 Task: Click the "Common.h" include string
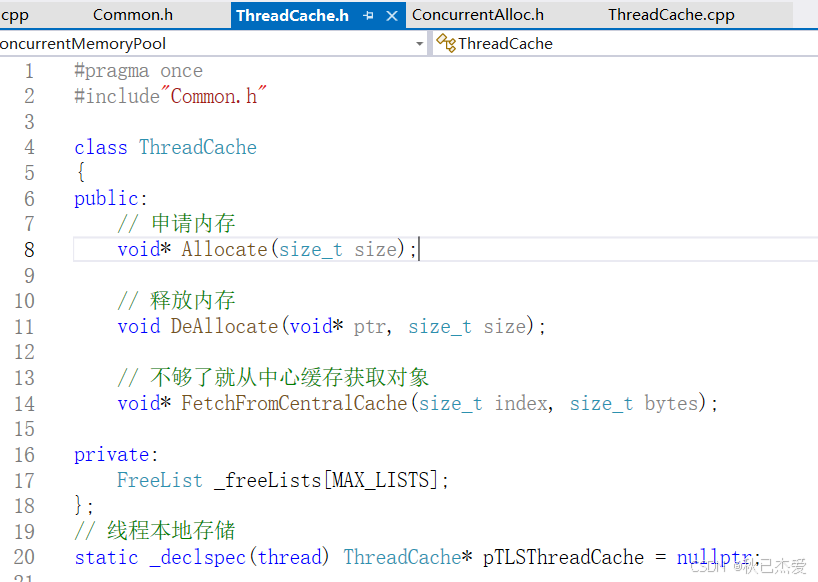214,96
